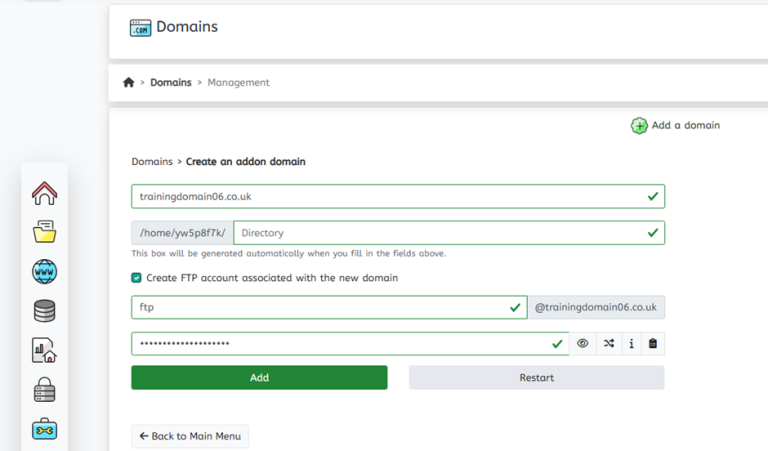768x451 pixels.
Task: Copy password with clipboard icon
Action: pos(653,343)
